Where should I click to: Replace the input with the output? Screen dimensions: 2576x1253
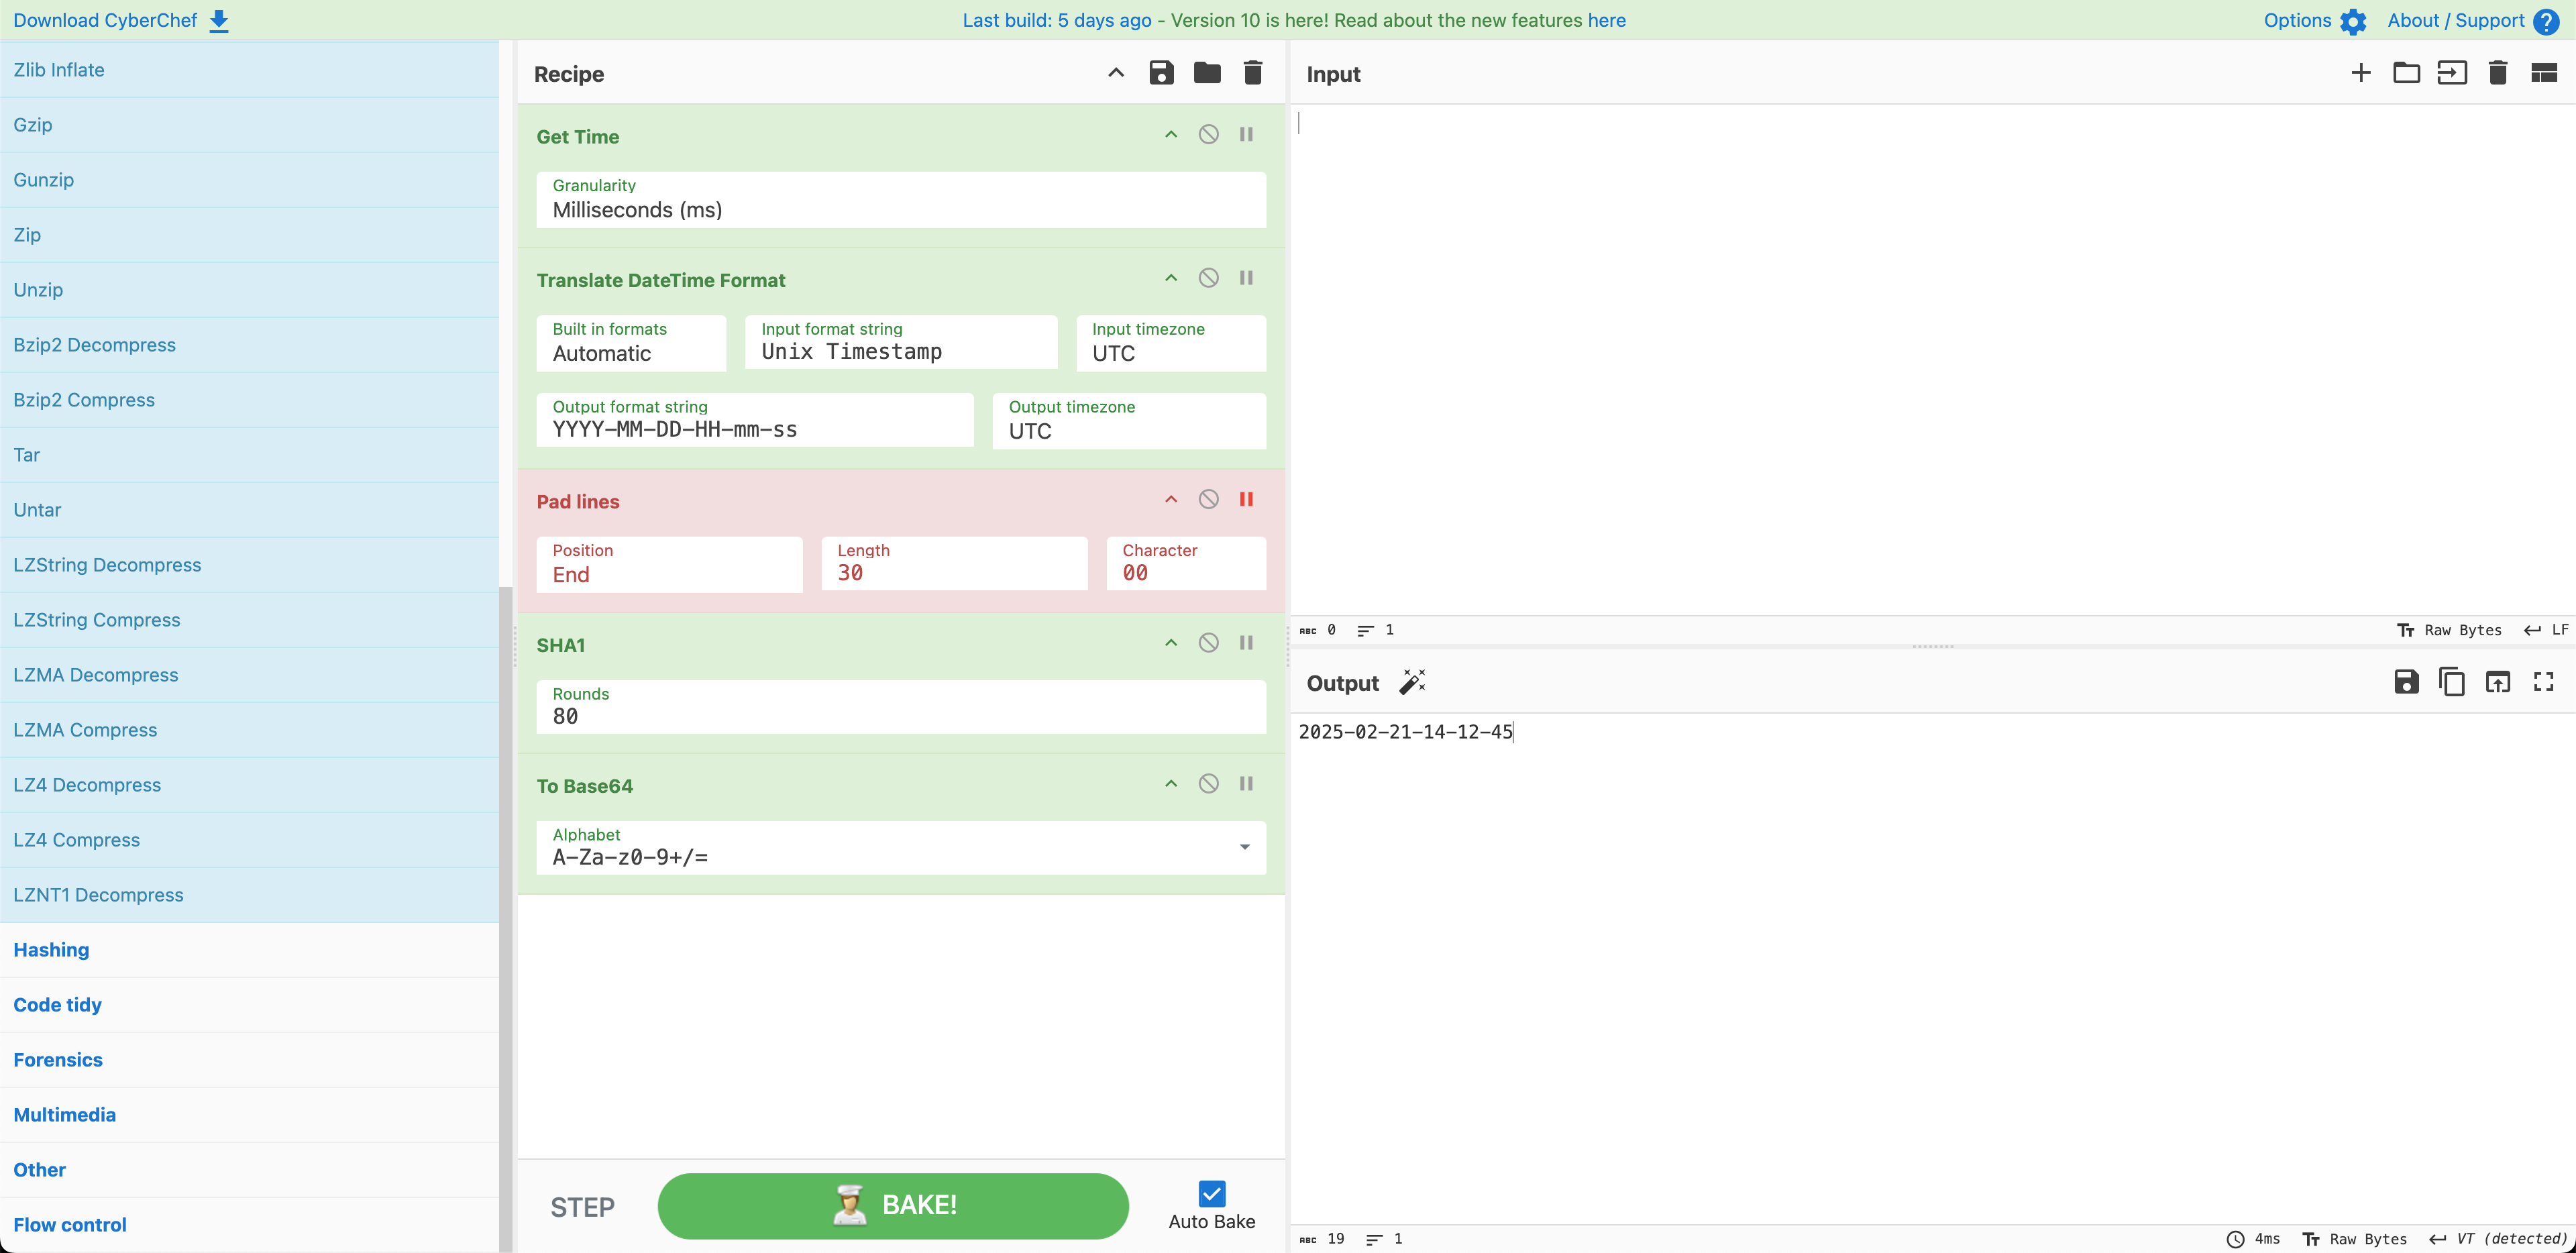coord(2498,682)
